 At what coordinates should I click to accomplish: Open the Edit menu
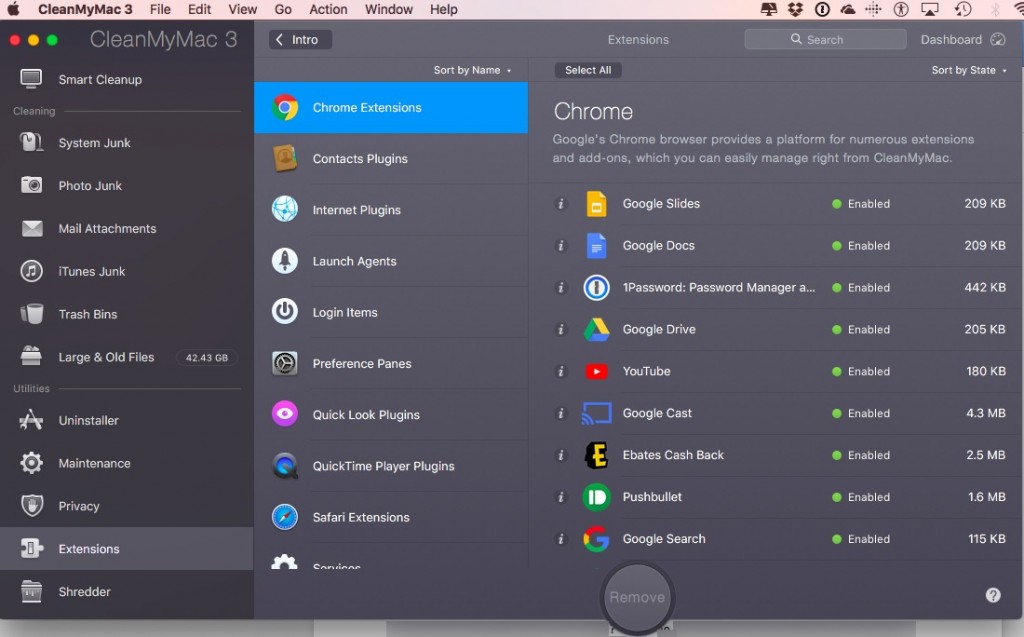tap(199, 9)
